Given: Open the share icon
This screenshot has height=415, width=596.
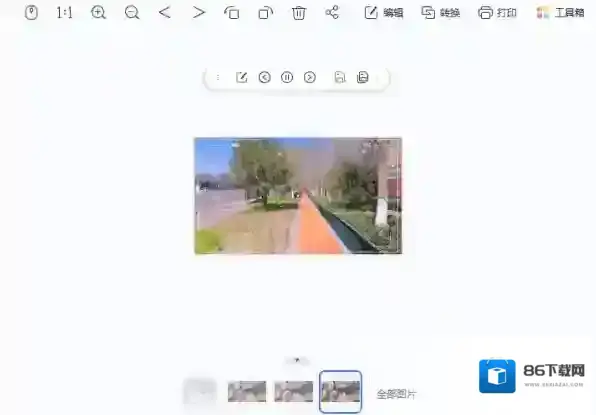Looking at the screenshot, I should [332, 13].
